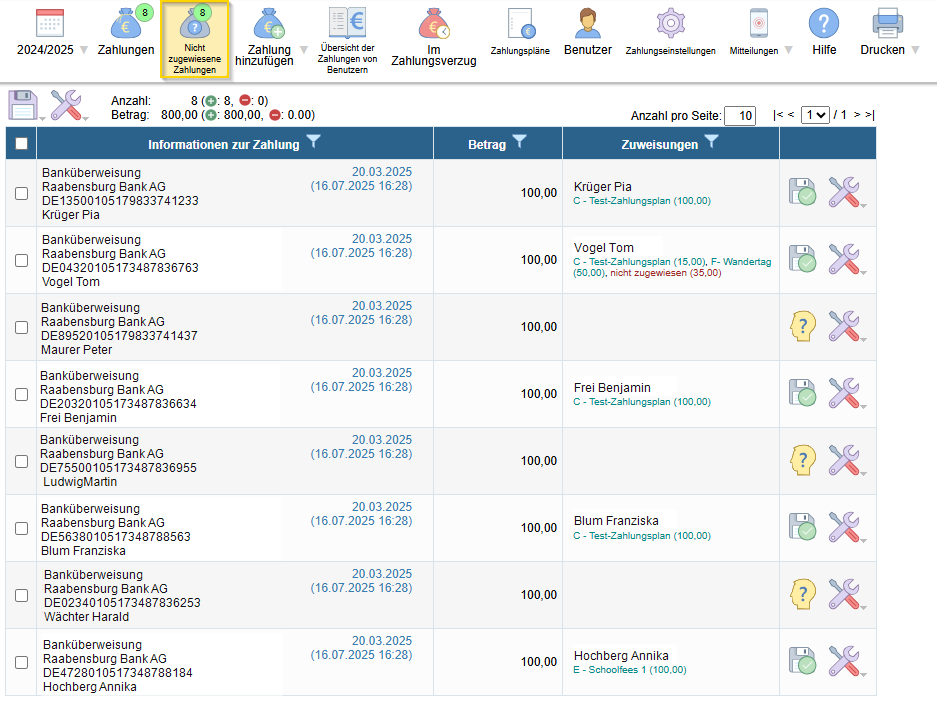Click question head icon for Wächter Harald
The width and height of the screenshot is (937, 714).
point(803,594)
